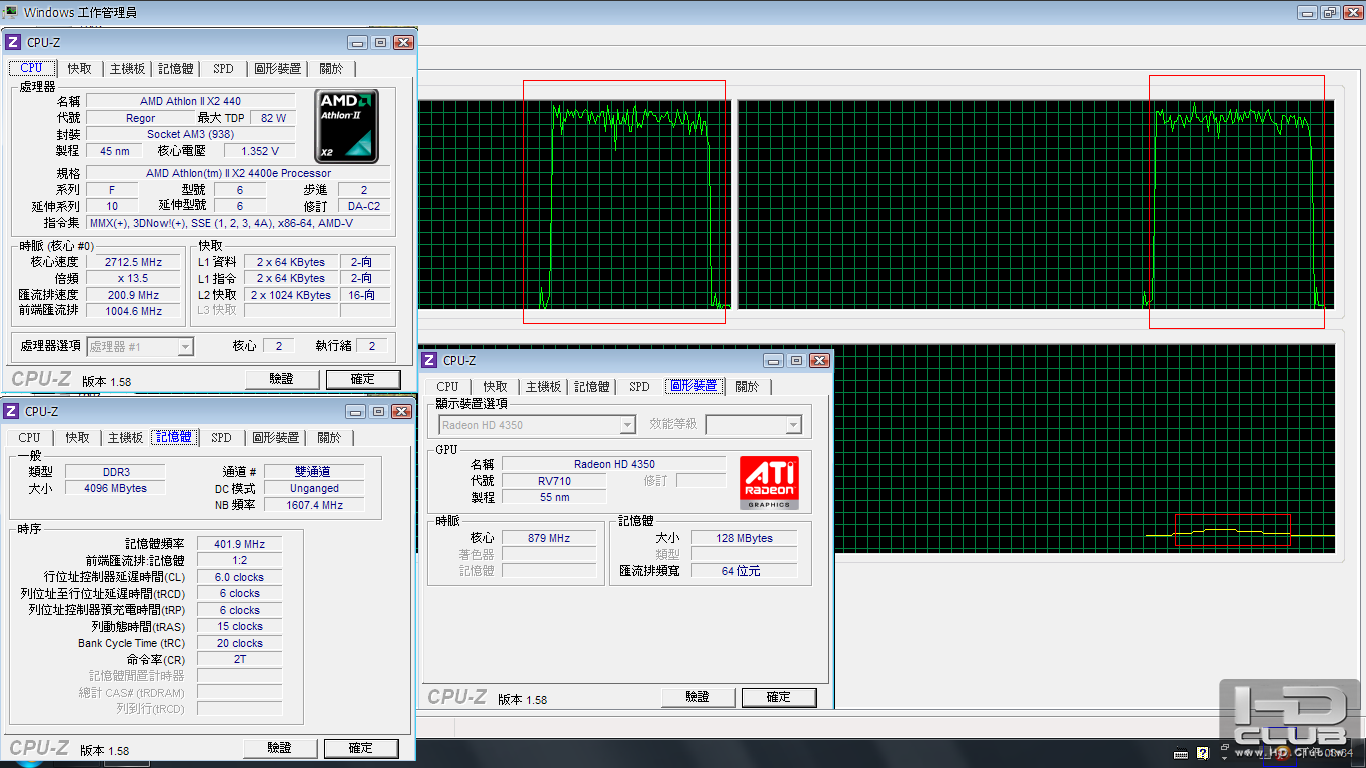Image resolution: width=1366 pixels, height=768 pixels.
Task: Click 確定 in the DDR3 memory CPU-Z window
Action: 361,748
